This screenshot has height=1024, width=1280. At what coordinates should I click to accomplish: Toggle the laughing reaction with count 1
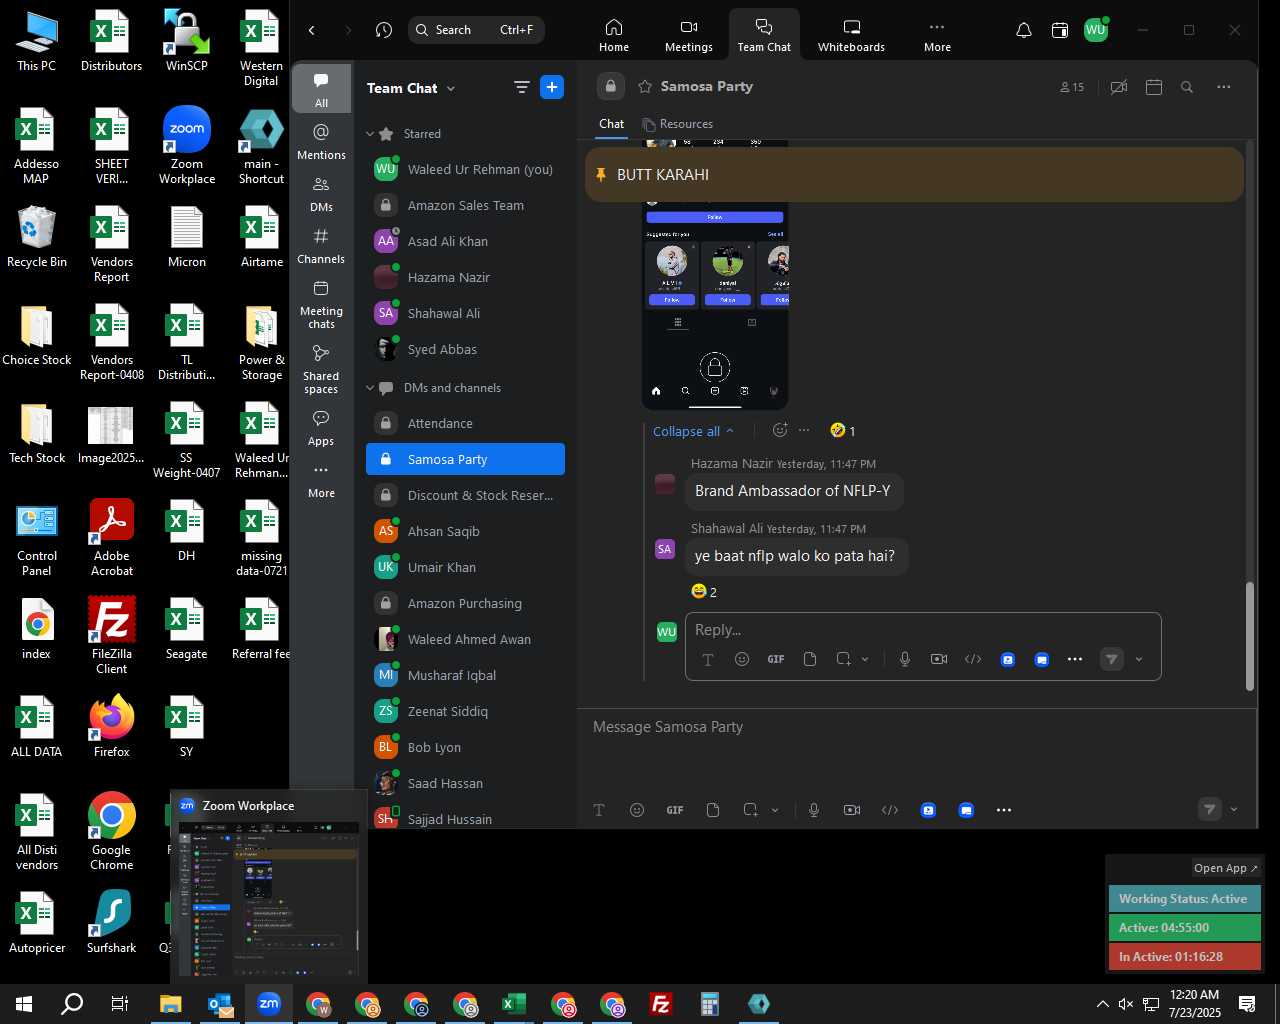[843, 431]
